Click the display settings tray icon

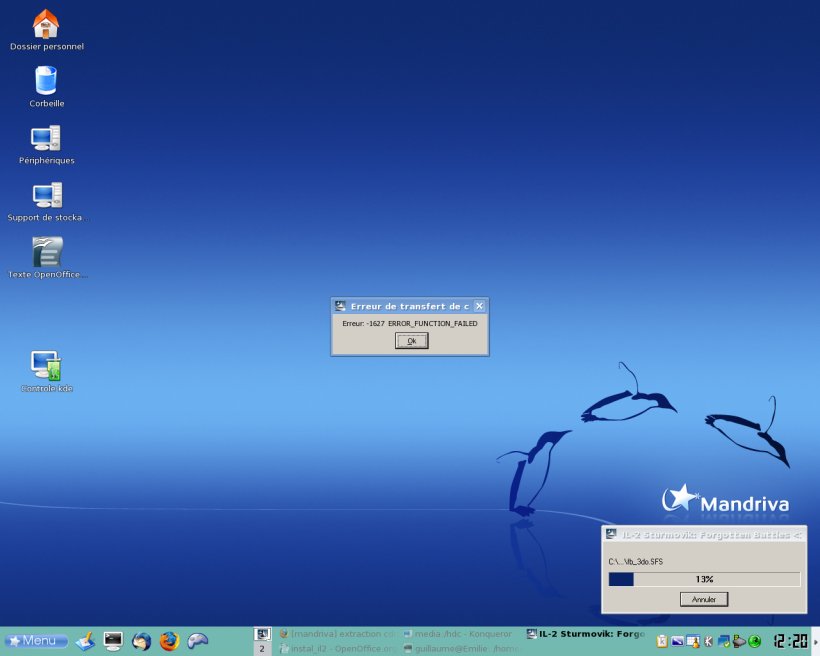(677, 641)
